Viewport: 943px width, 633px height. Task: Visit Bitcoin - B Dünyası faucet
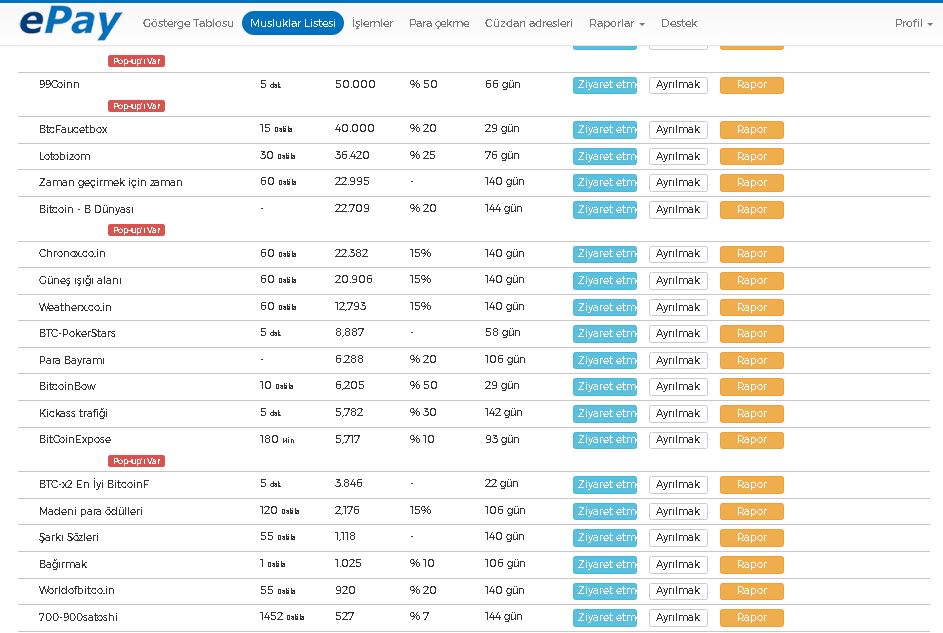point(604,209)
